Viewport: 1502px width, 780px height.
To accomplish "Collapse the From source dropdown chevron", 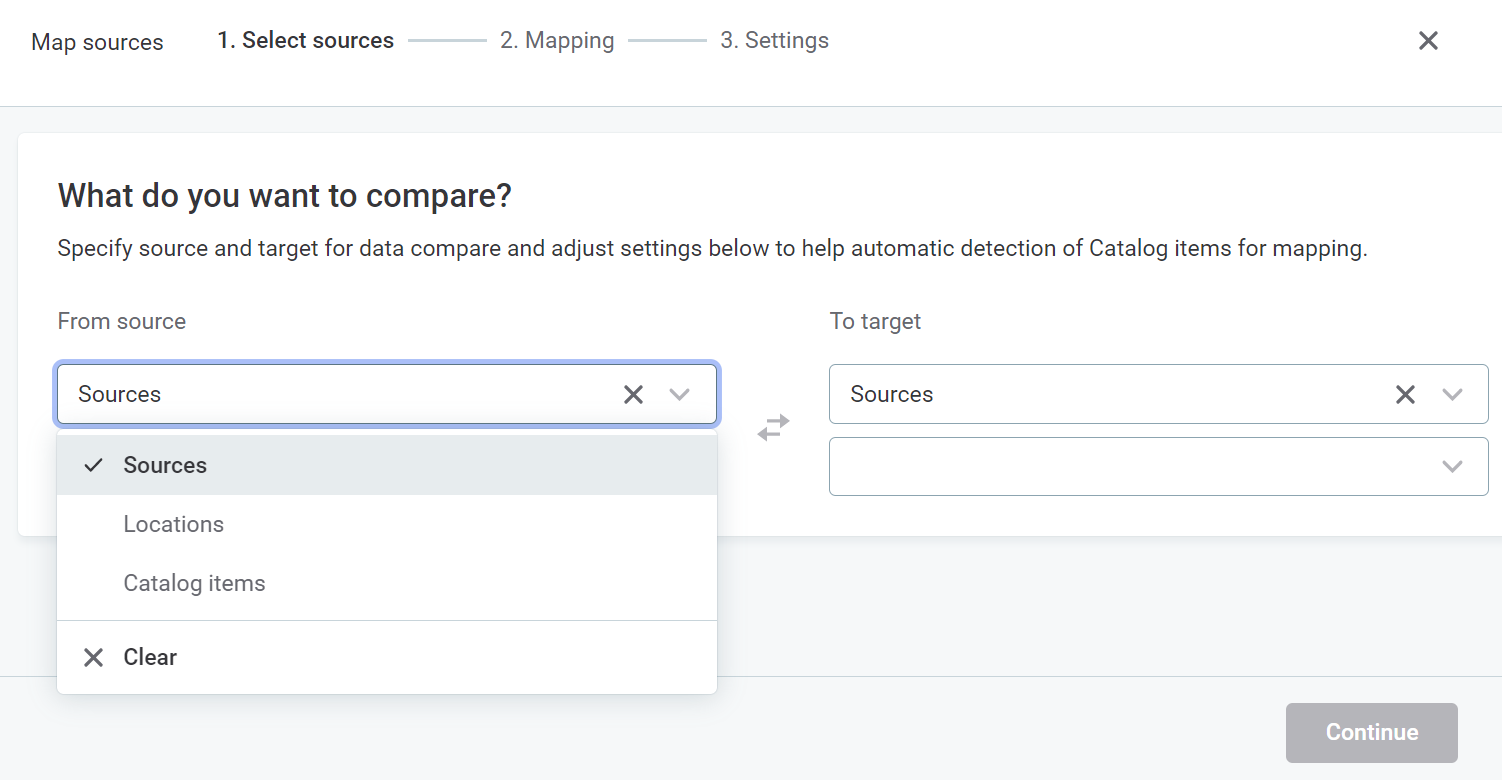I will [x=680, y=394].
